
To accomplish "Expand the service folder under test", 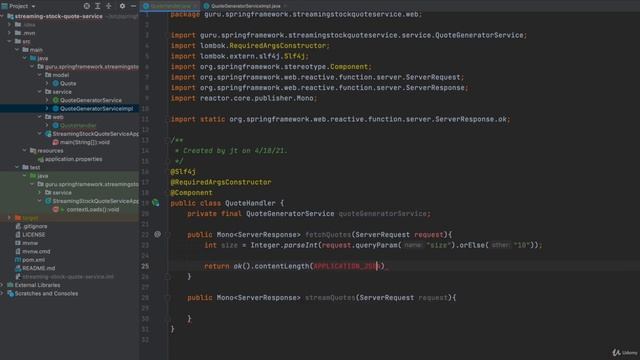I will point(40,193).
